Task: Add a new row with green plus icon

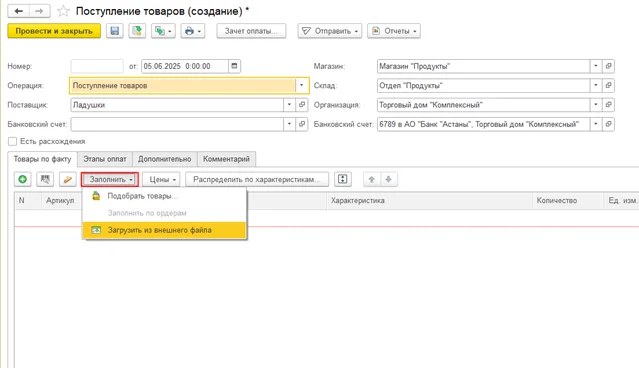Action: pyautogui.click(x=23, y=179)
